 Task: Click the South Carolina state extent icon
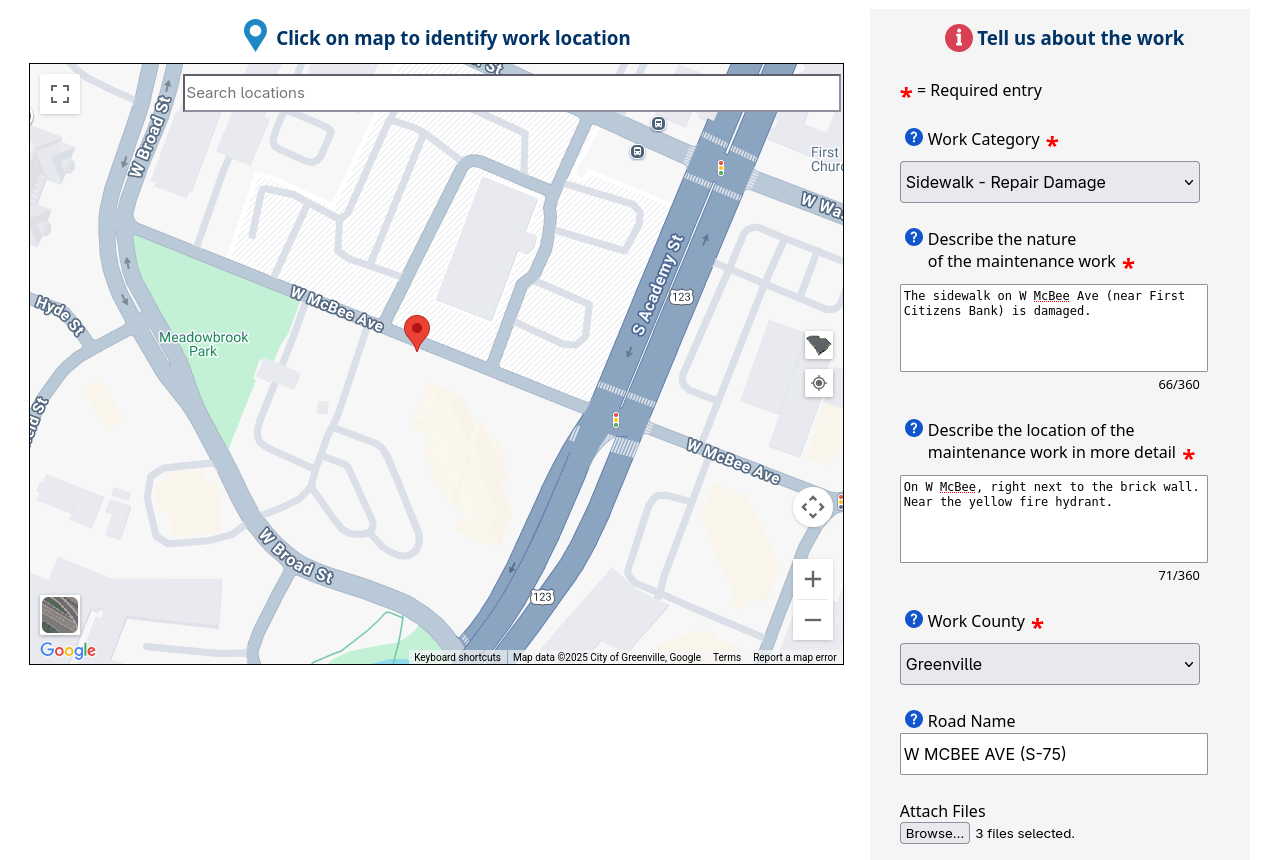click(x=819, y=346)
